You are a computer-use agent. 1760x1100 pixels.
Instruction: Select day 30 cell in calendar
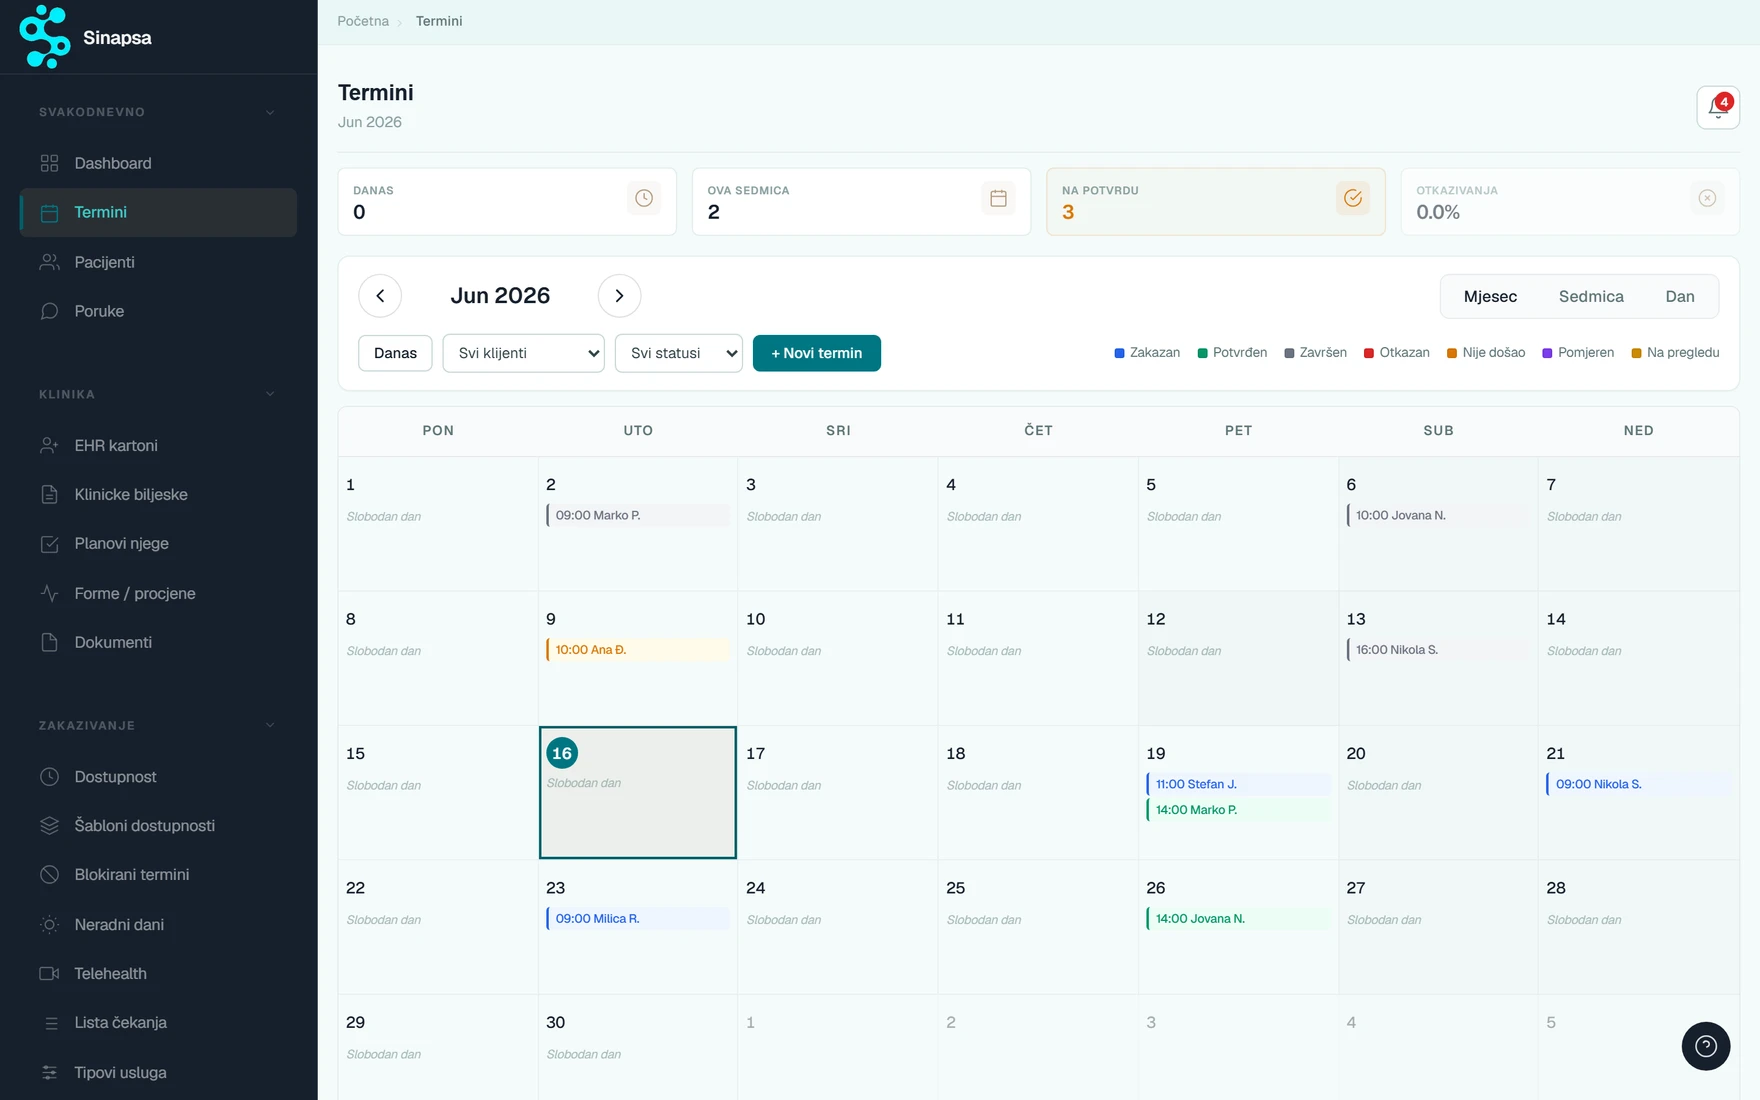[638, 1047]
